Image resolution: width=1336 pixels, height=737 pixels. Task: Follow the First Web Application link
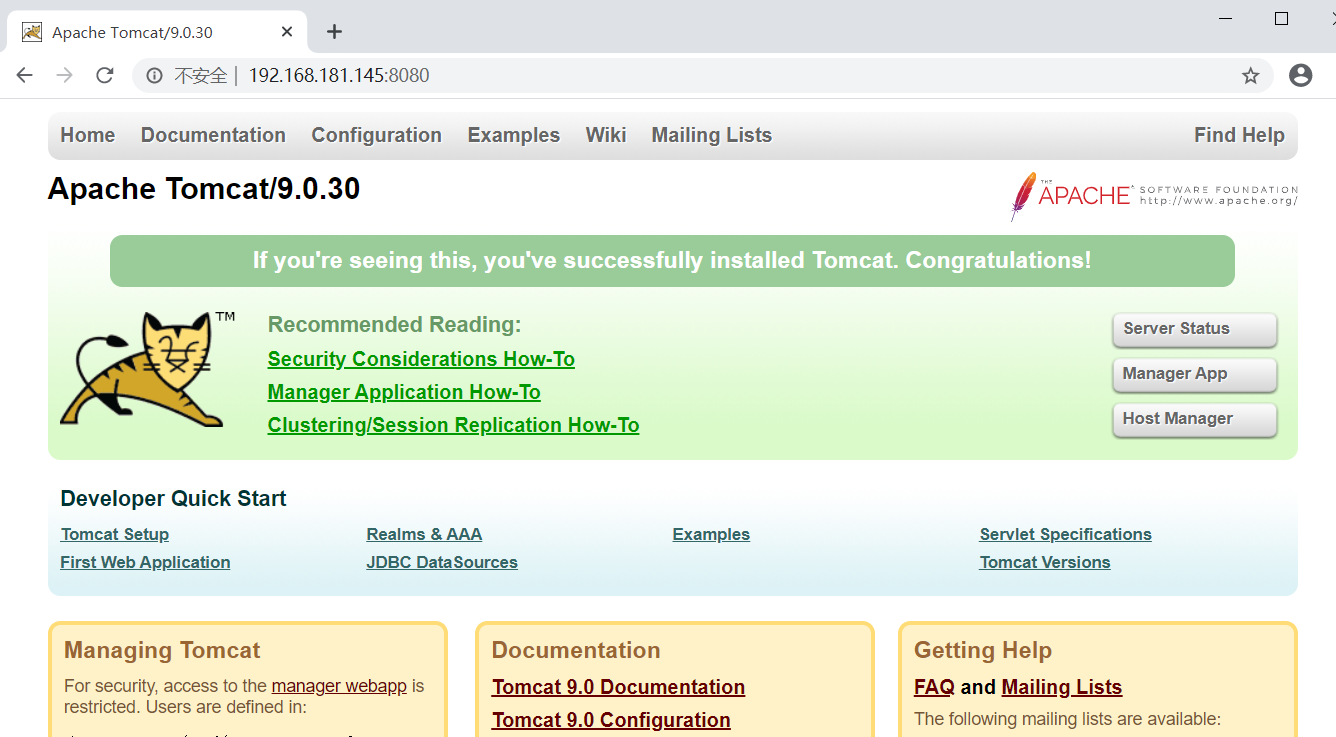145,562
